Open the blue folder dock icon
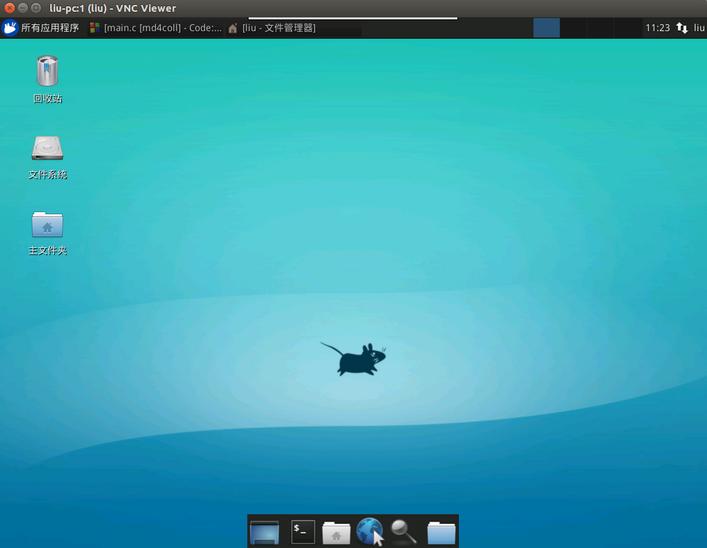The height and width of the screenshot is (548, 707). pyautogui.click(x=441, y=533)
